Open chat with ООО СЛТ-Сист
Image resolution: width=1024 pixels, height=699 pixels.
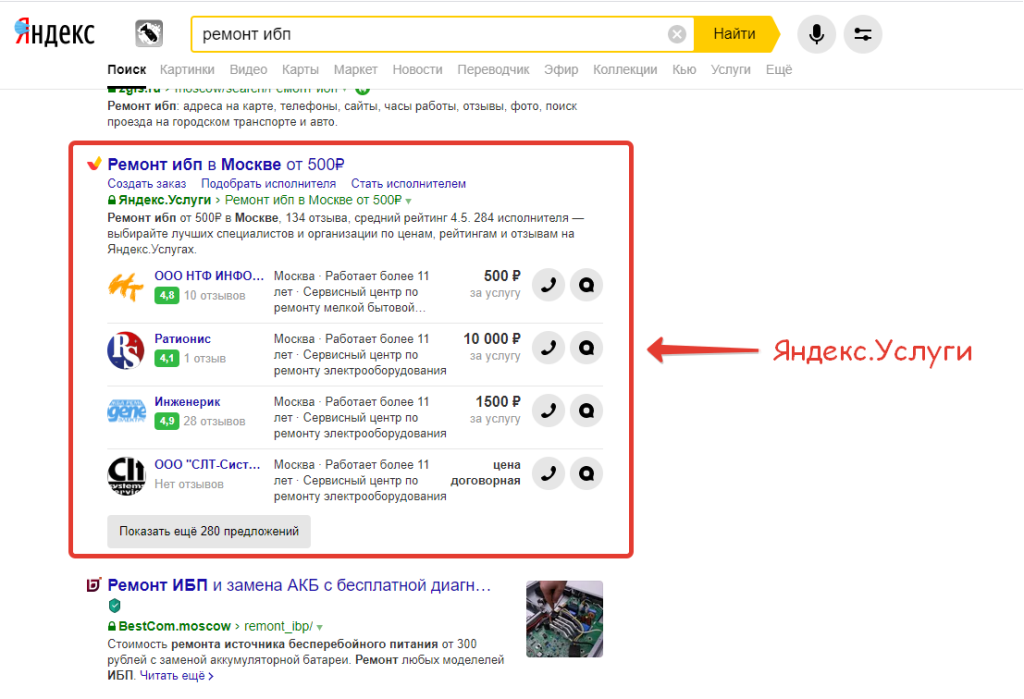point(586,473)
